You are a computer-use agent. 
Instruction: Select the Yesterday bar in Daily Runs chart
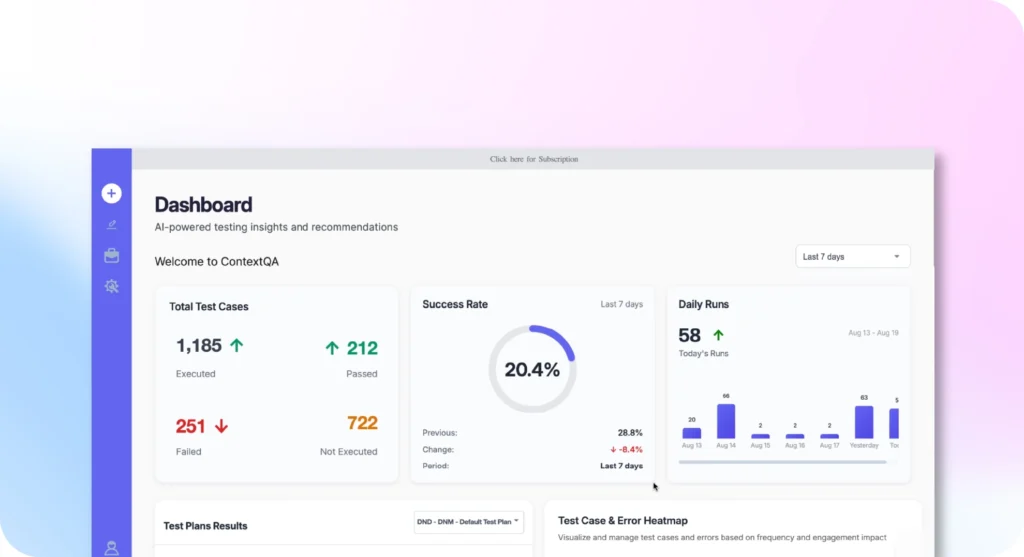863,422
